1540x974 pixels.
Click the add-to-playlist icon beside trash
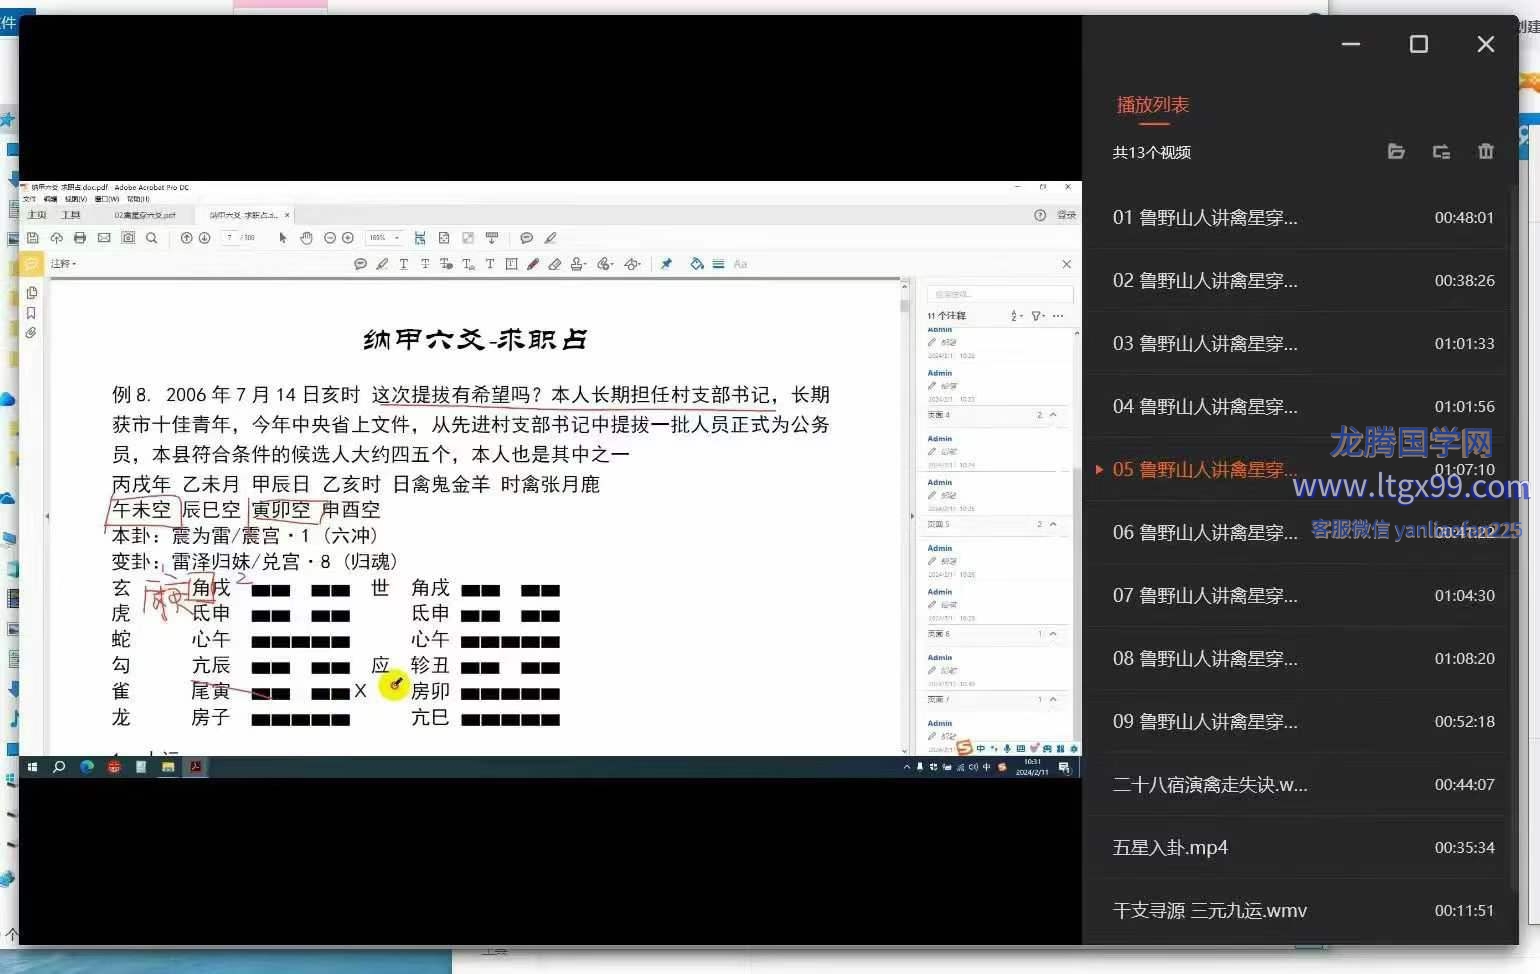click(x=1441, y=152)
